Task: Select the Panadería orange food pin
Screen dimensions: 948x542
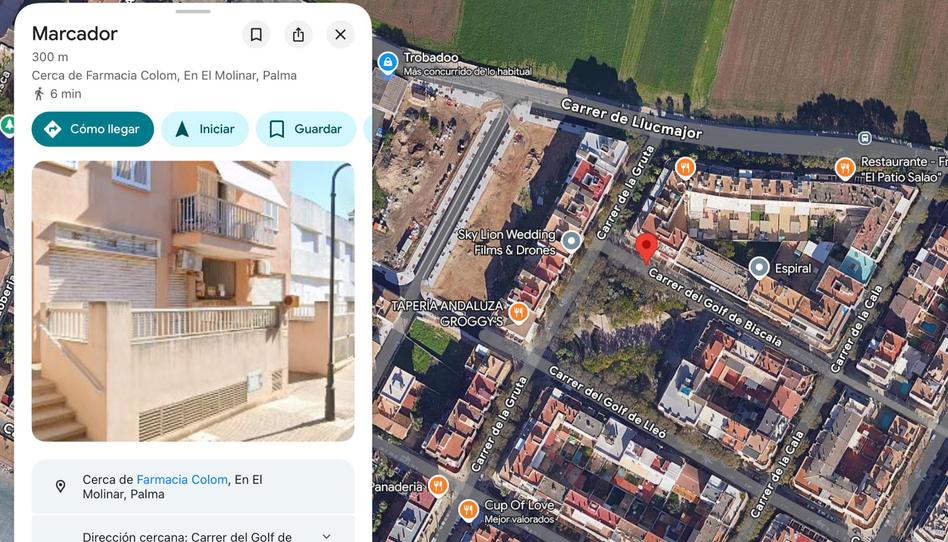Action: coord(438,485)
